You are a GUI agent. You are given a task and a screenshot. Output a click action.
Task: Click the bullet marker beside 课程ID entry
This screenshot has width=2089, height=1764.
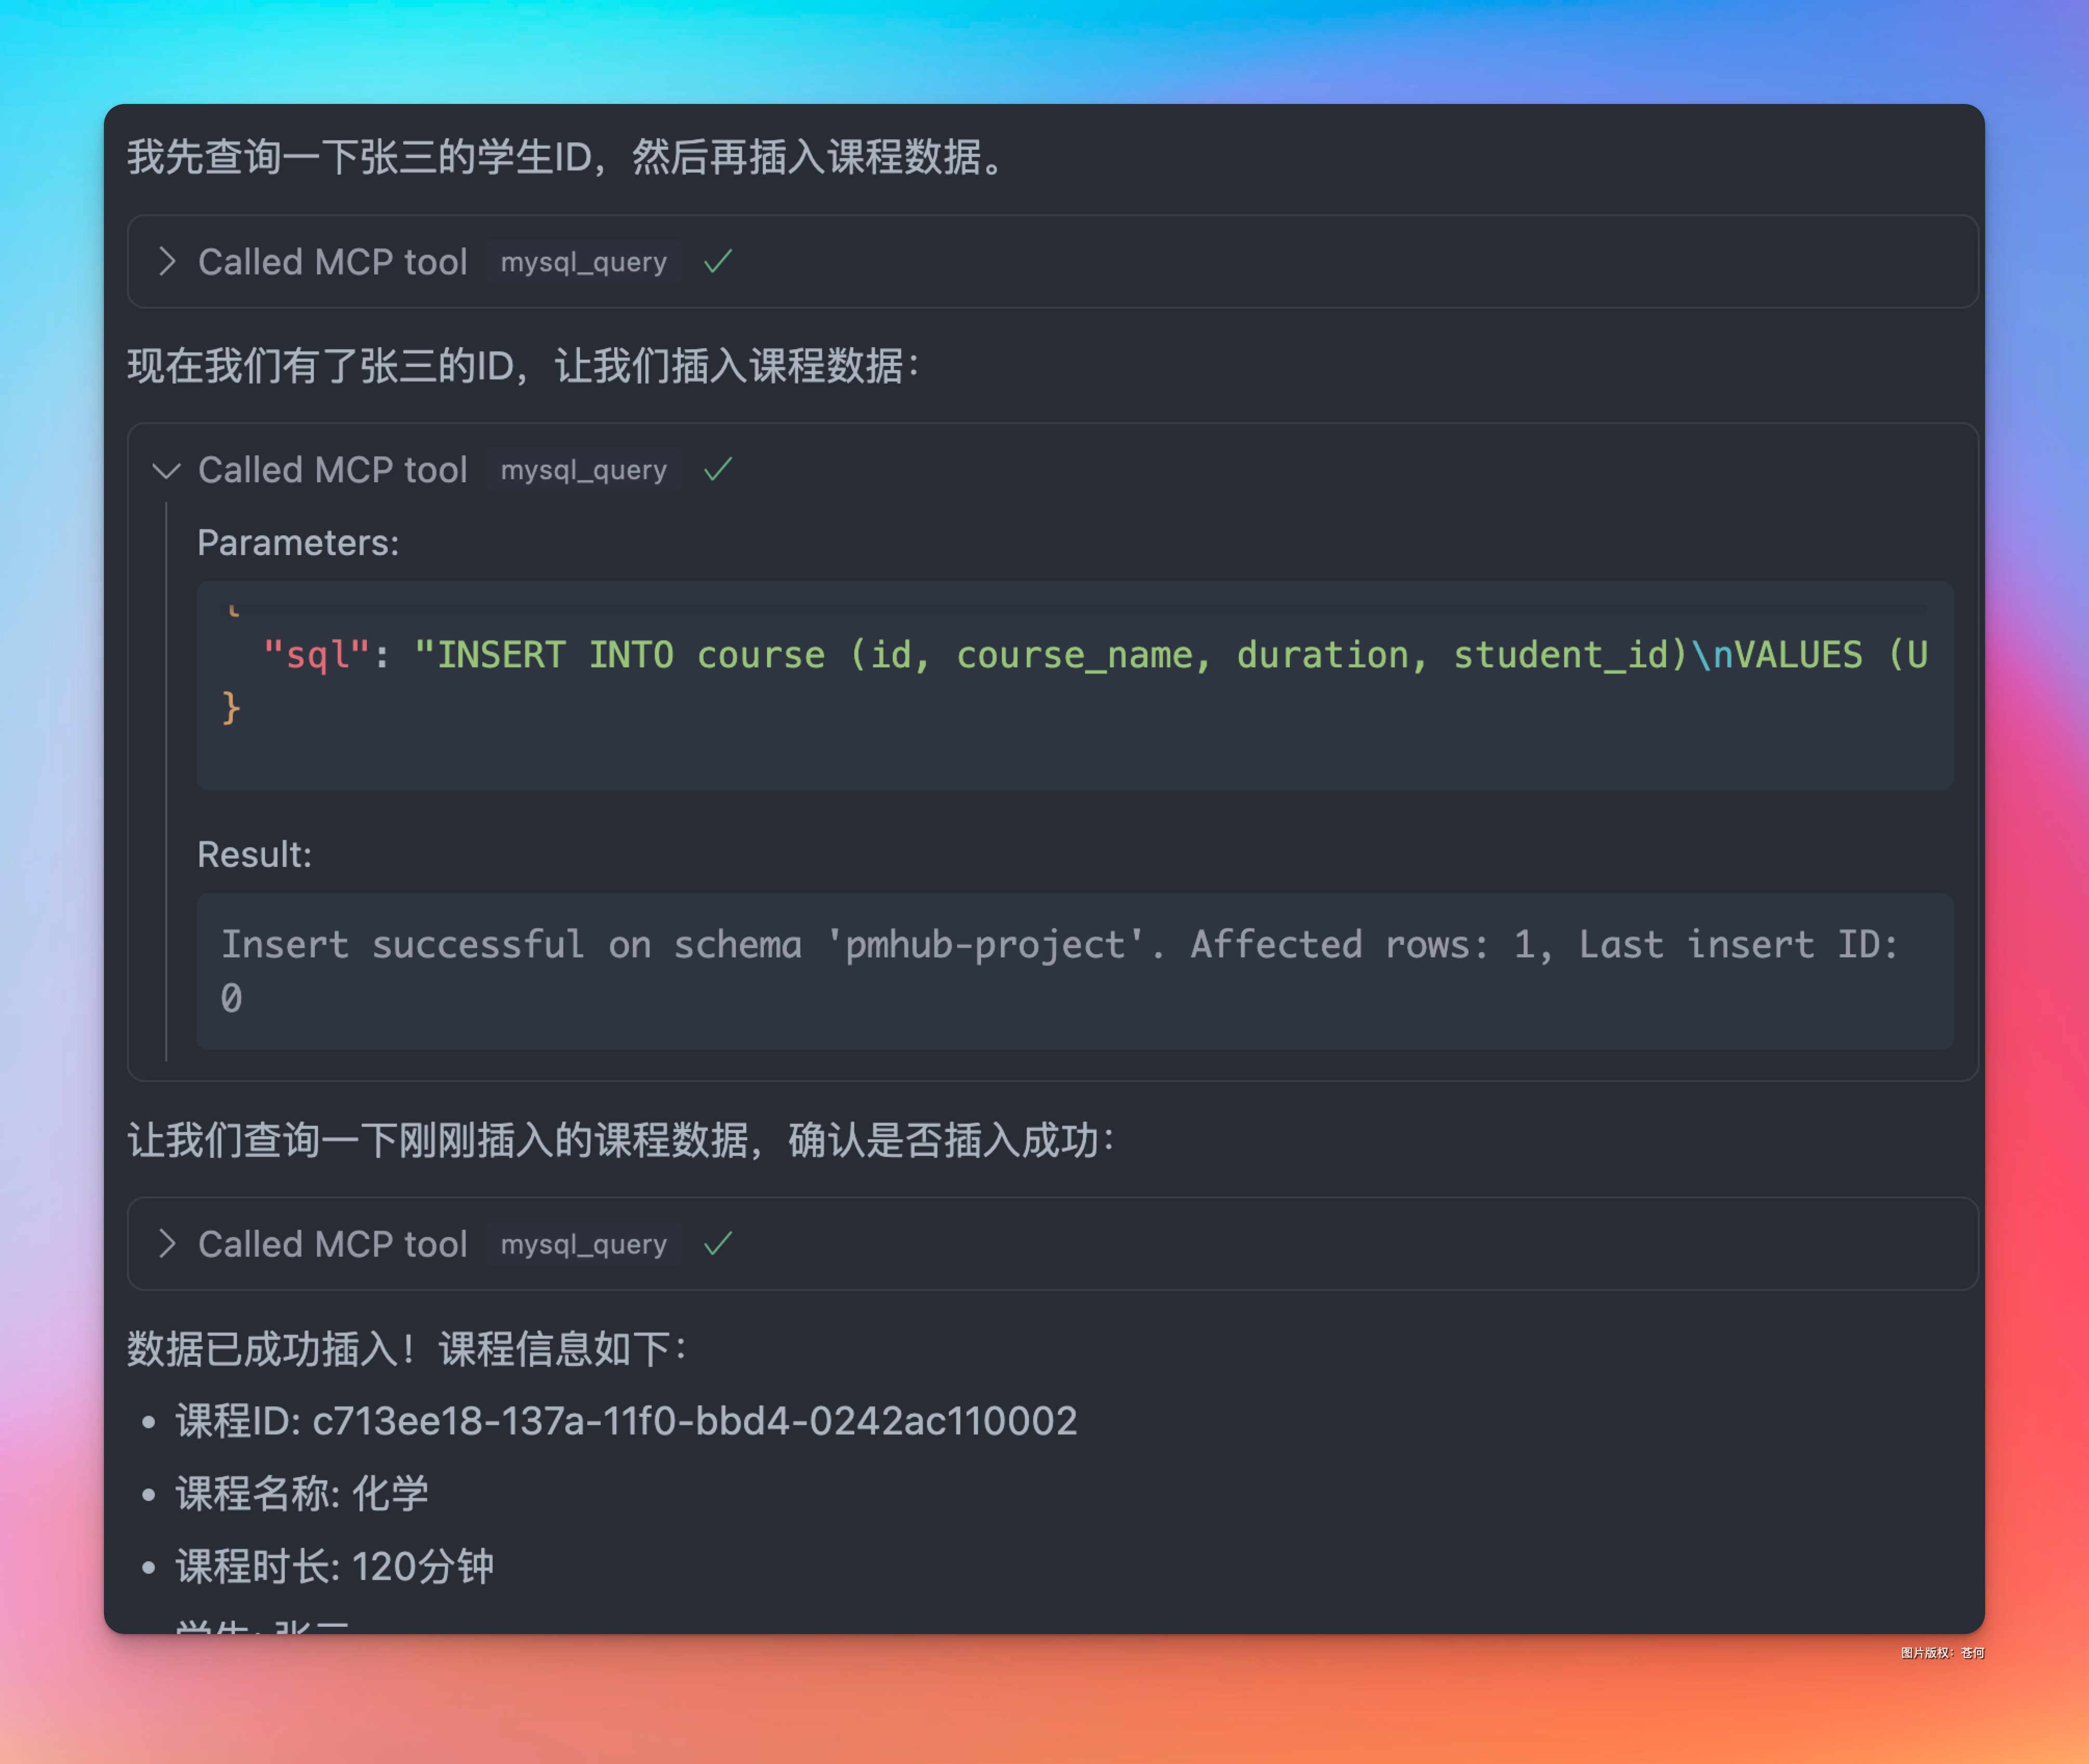click(148, 1420)
